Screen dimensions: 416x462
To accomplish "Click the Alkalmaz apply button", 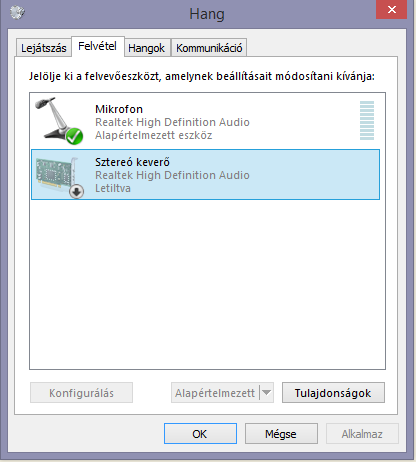I will (x=362, y=434).
